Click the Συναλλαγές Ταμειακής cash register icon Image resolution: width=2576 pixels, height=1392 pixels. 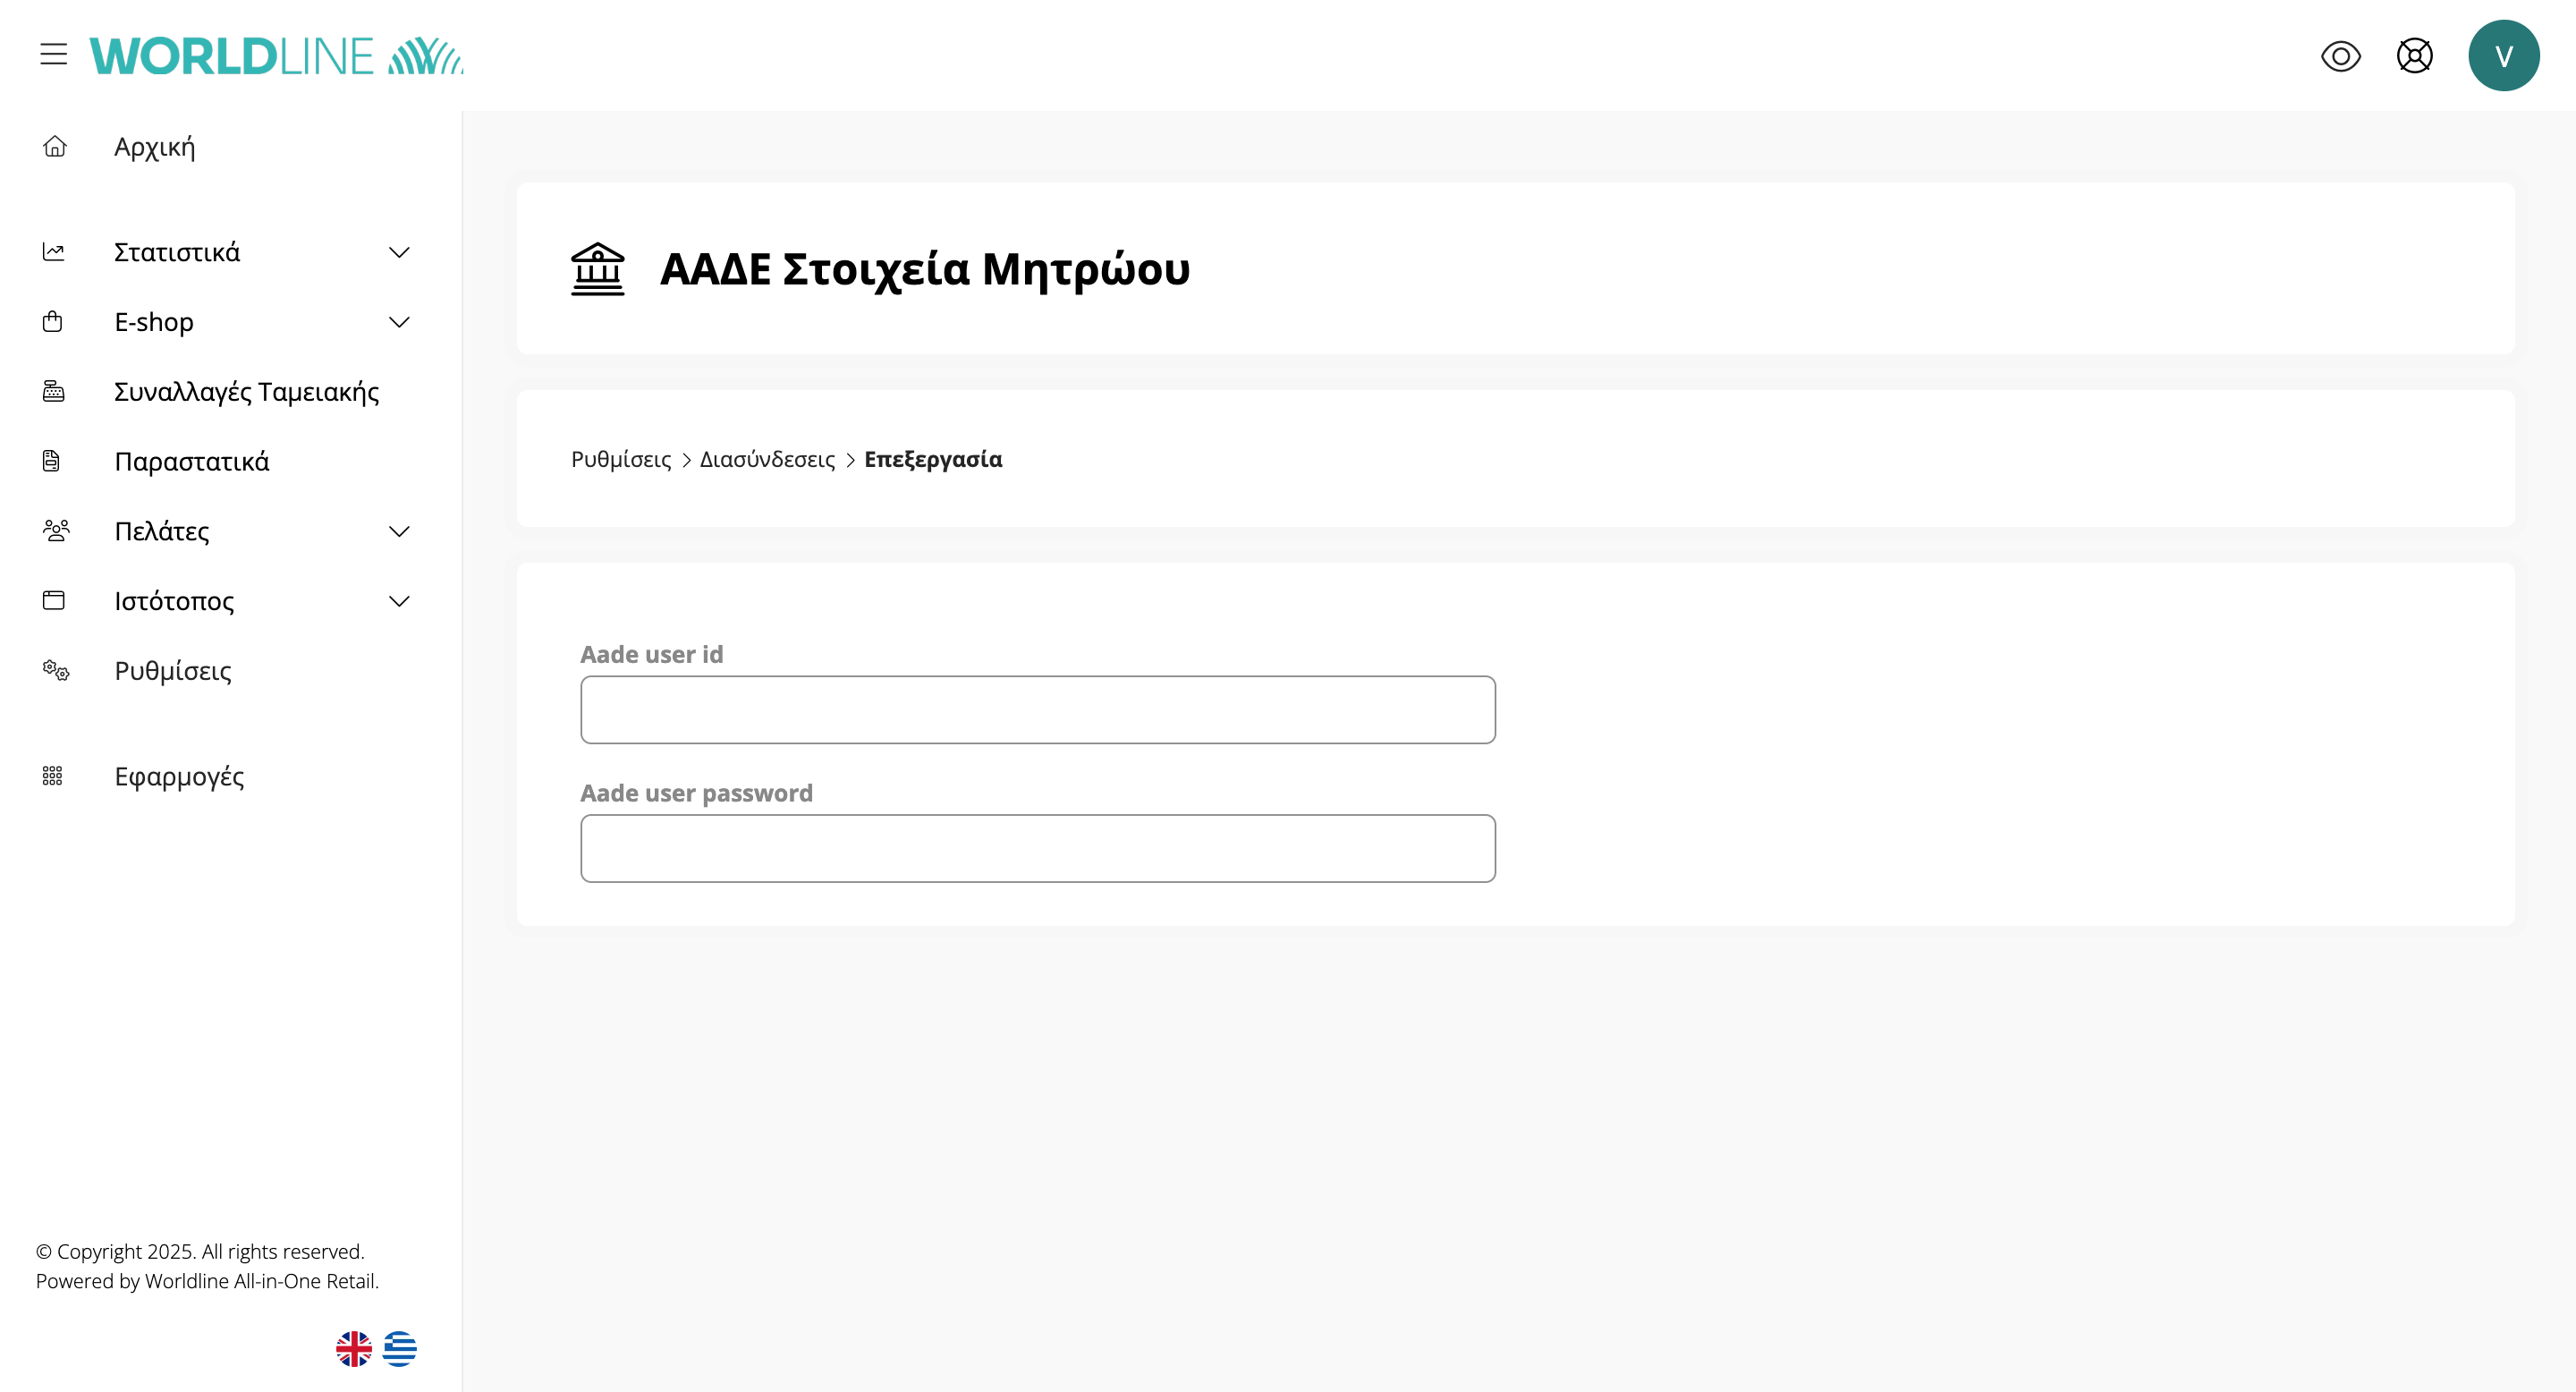point(54,391)
